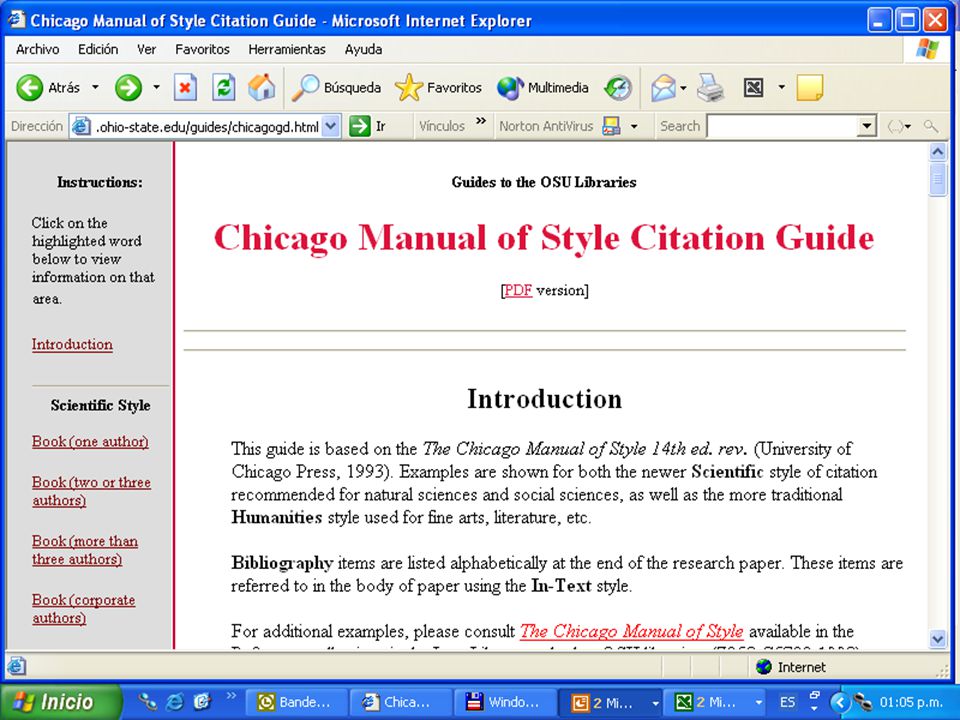Open the mail envelope icon
Viewport: 960px width, 720px height.
point(662,88)
